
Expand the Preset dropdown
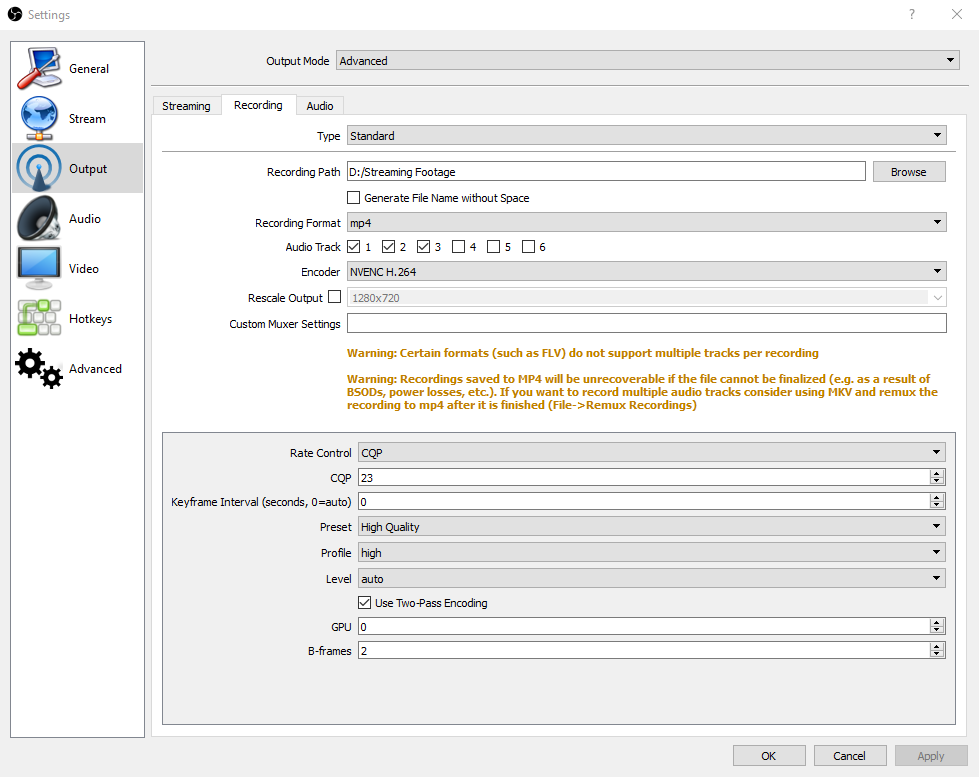click(652, 527)
